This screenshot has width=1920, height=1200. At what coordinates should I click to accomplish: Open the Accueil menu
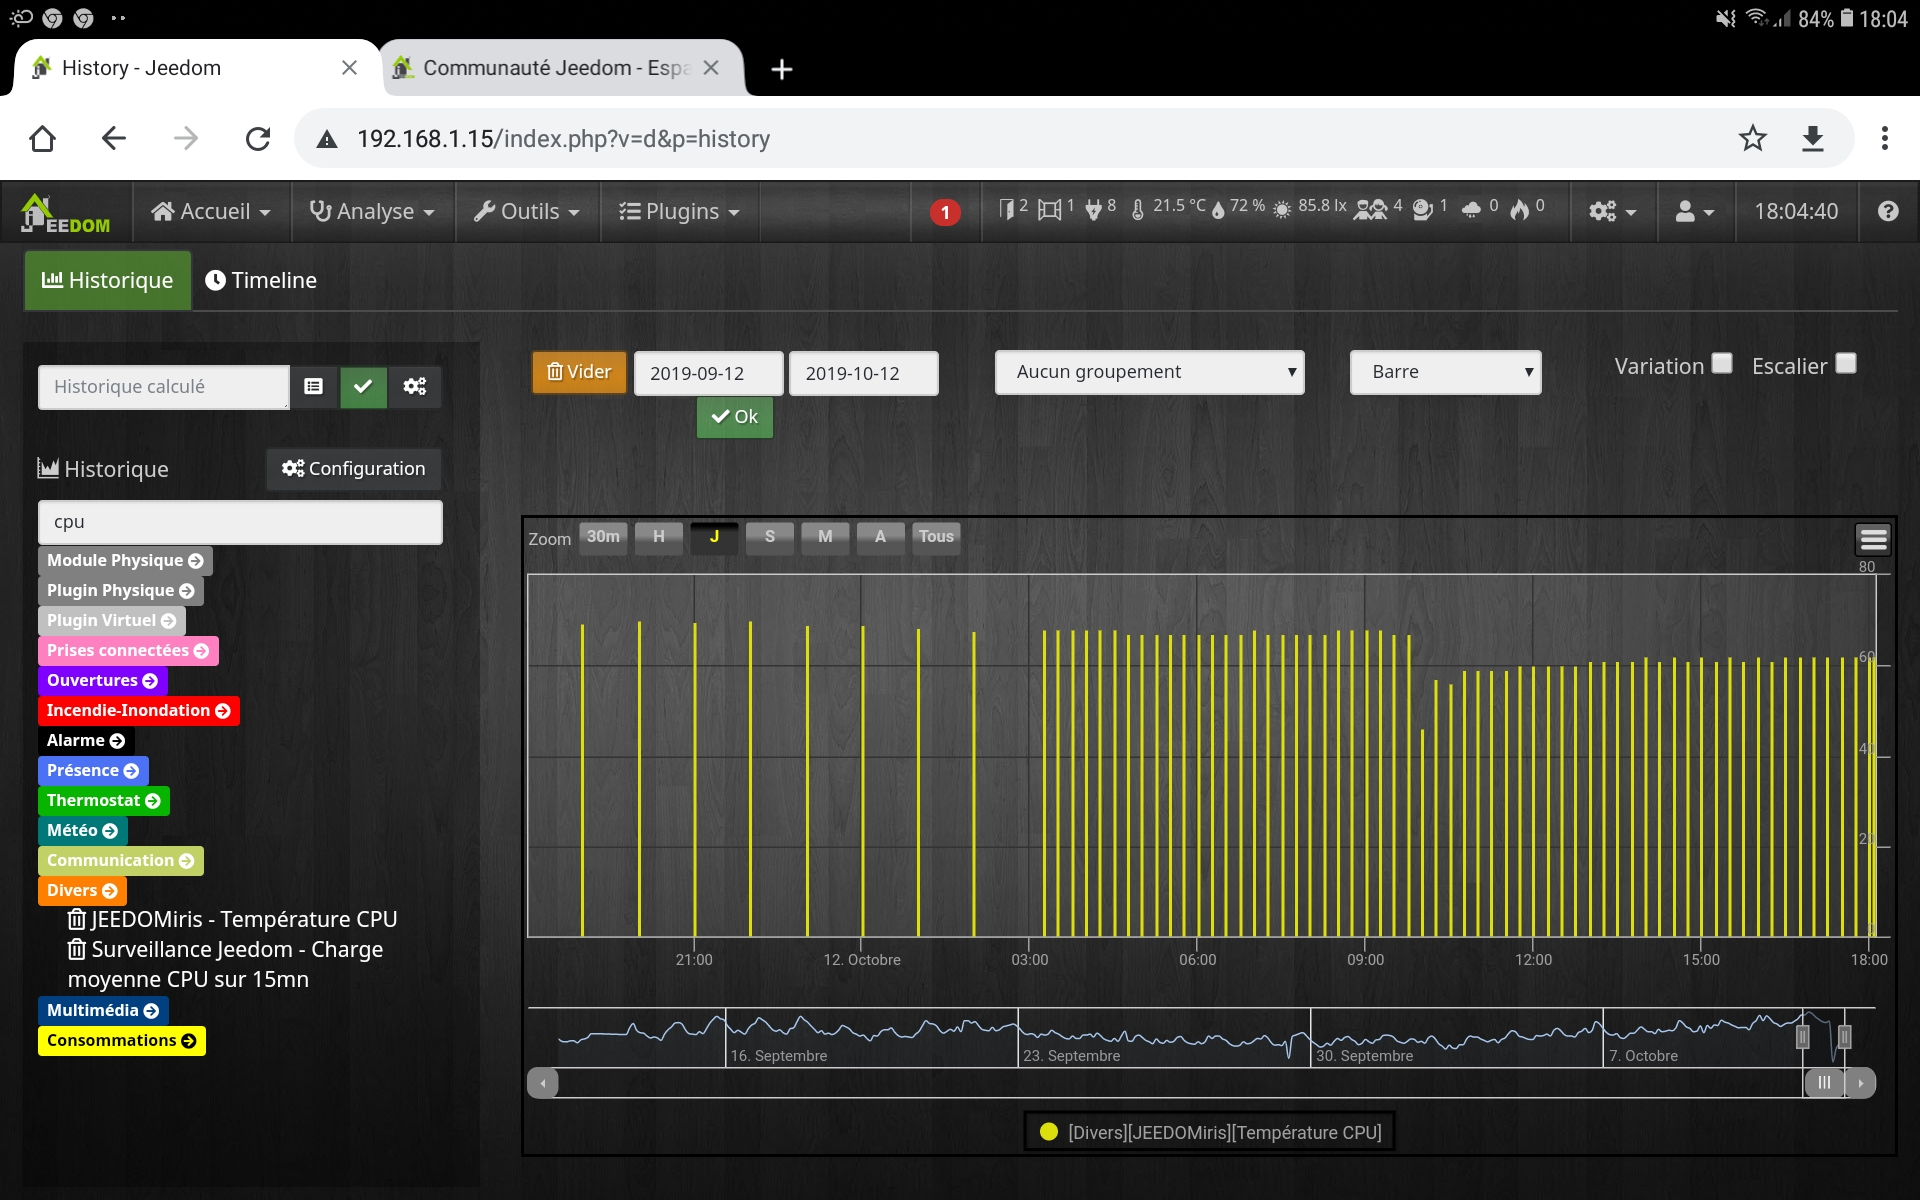[x=211, y=211]
